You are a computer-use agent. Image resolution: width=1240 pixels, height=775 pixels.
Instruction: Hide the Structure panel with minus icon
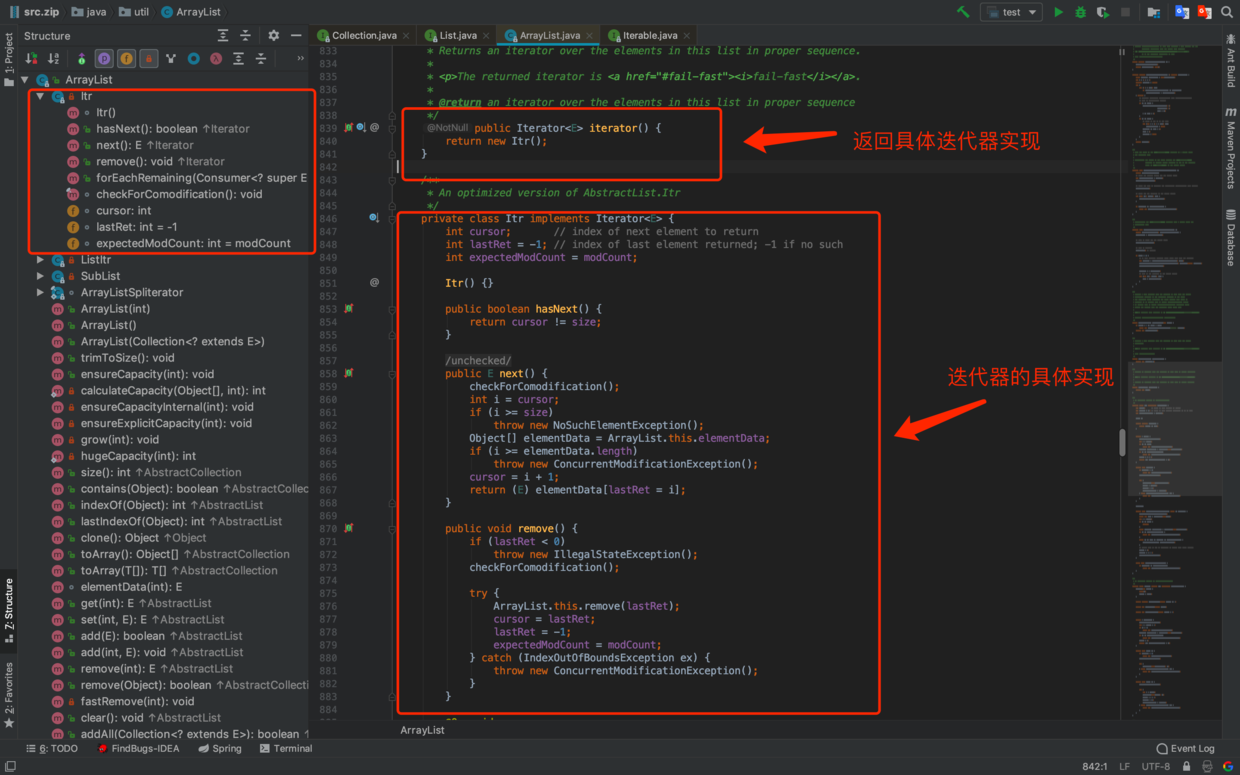(x=296, y=36)
